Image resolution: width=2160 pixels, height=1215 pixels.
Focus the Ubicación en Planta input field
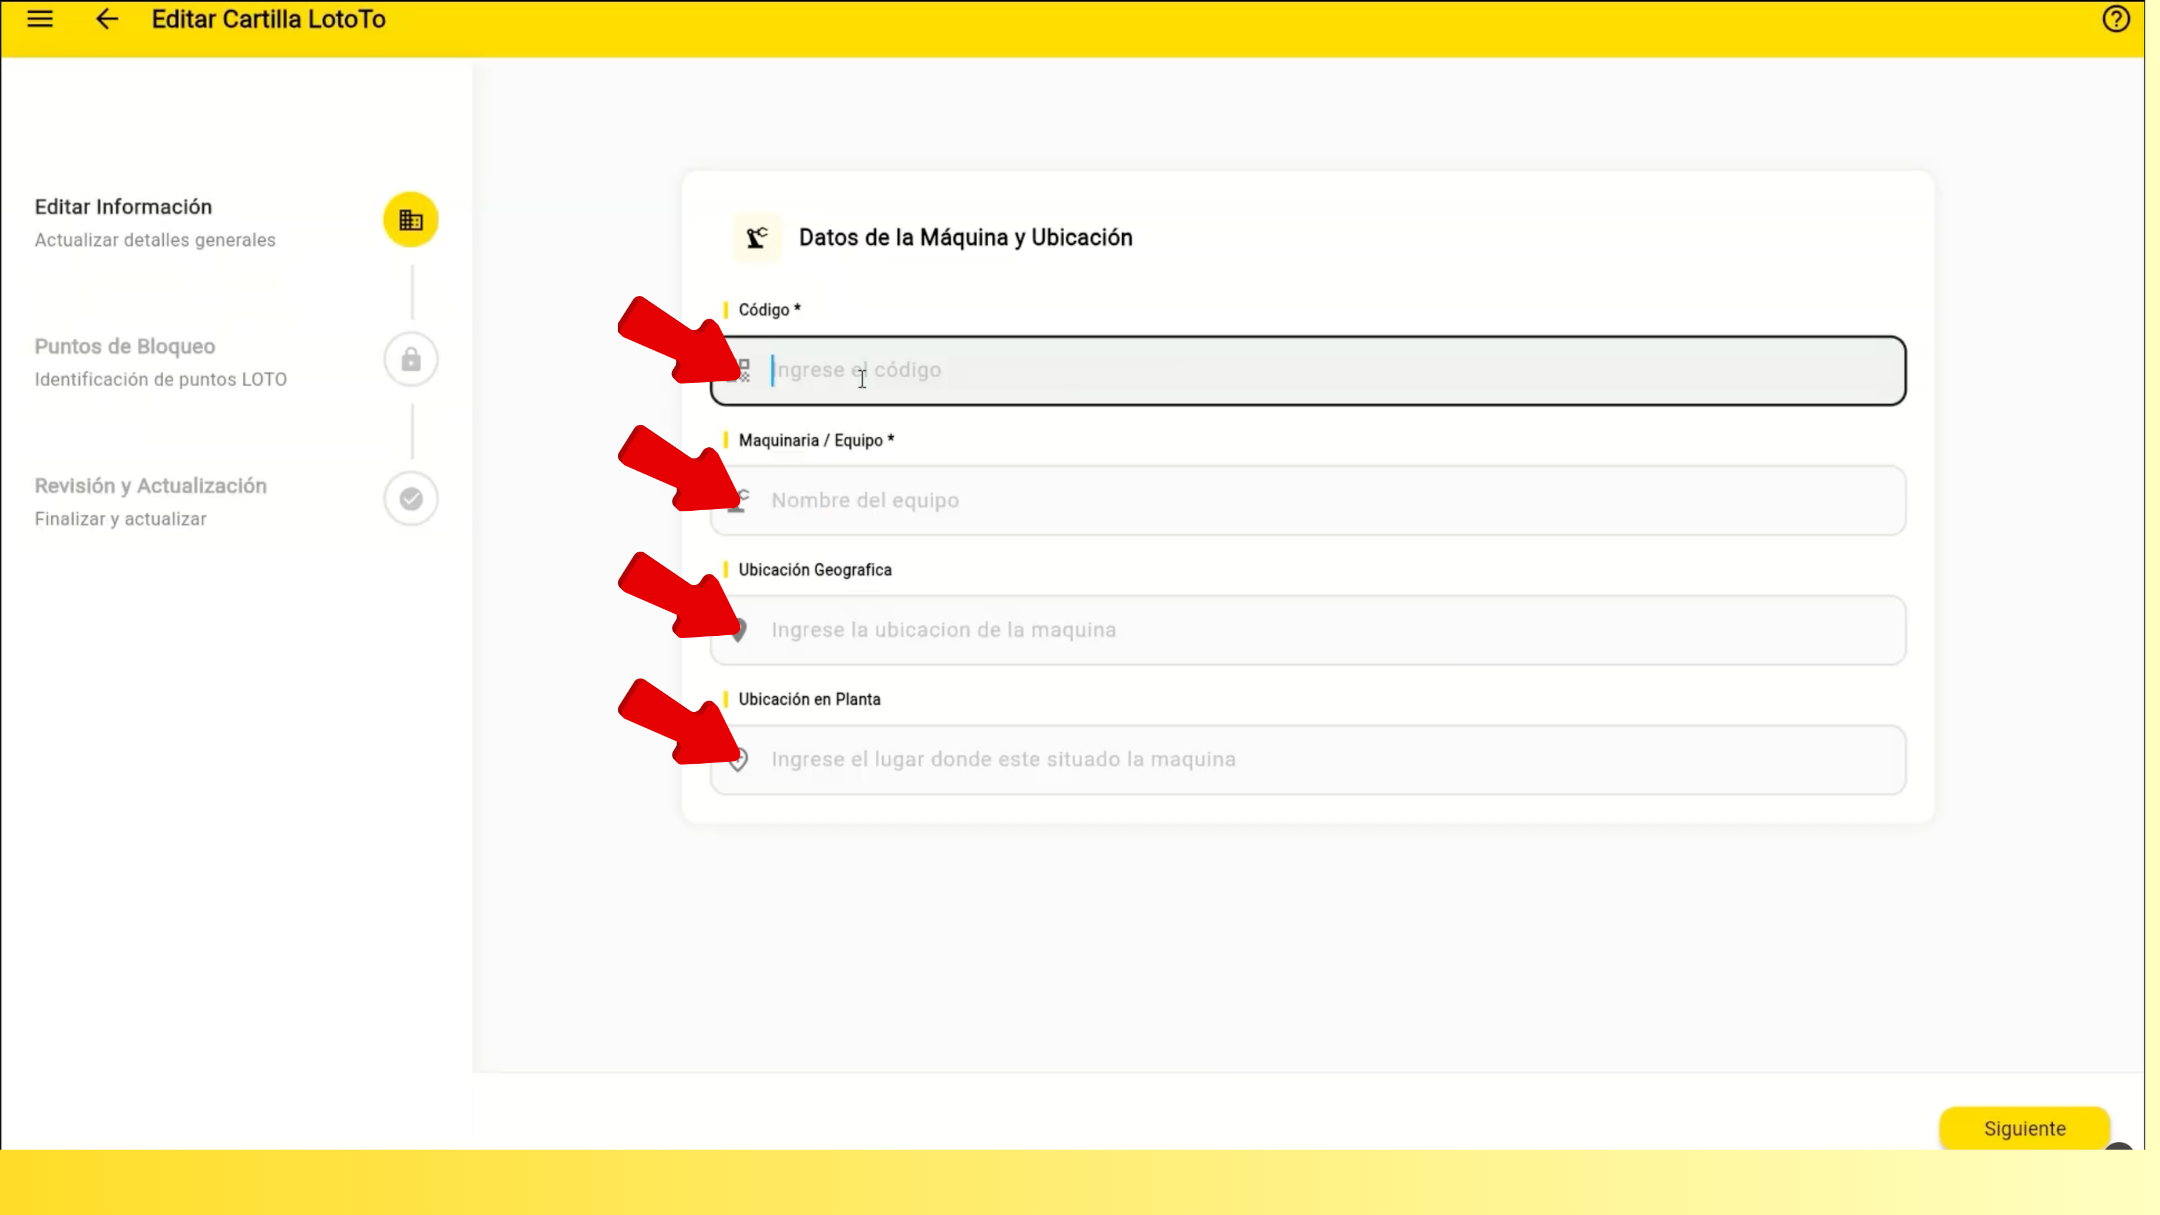coord(1308,759)
